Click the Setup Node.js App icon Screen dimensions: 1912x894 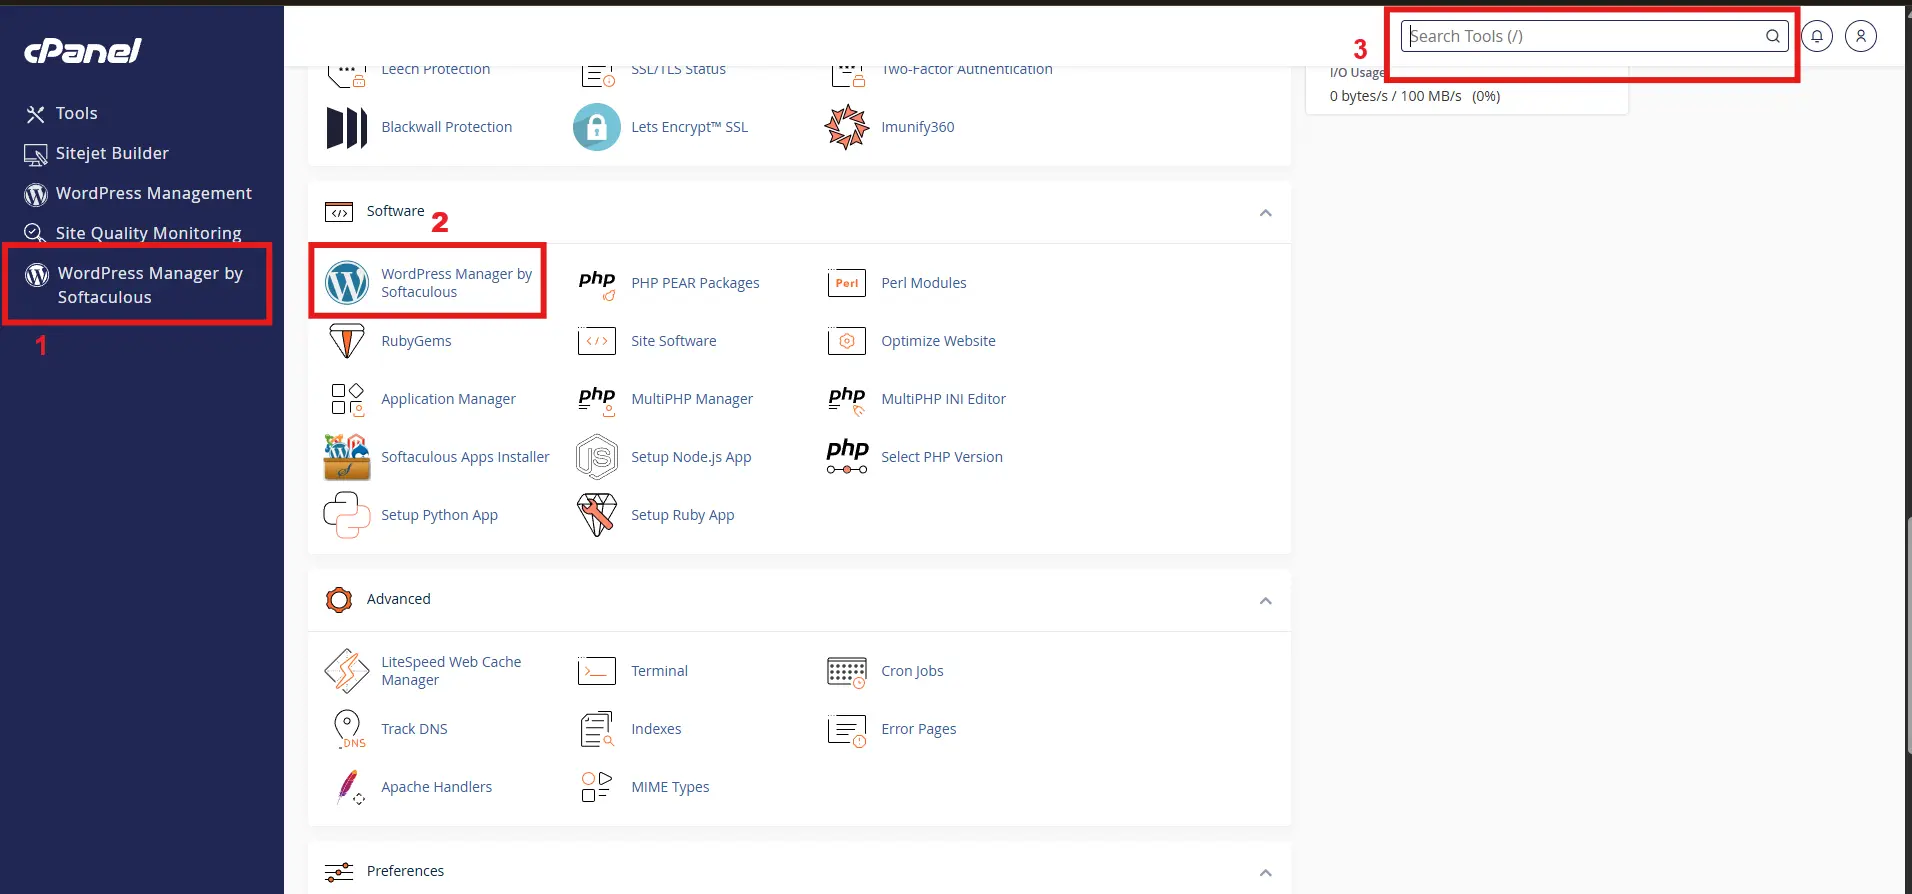pyautogui.click(x=597, y=457)
